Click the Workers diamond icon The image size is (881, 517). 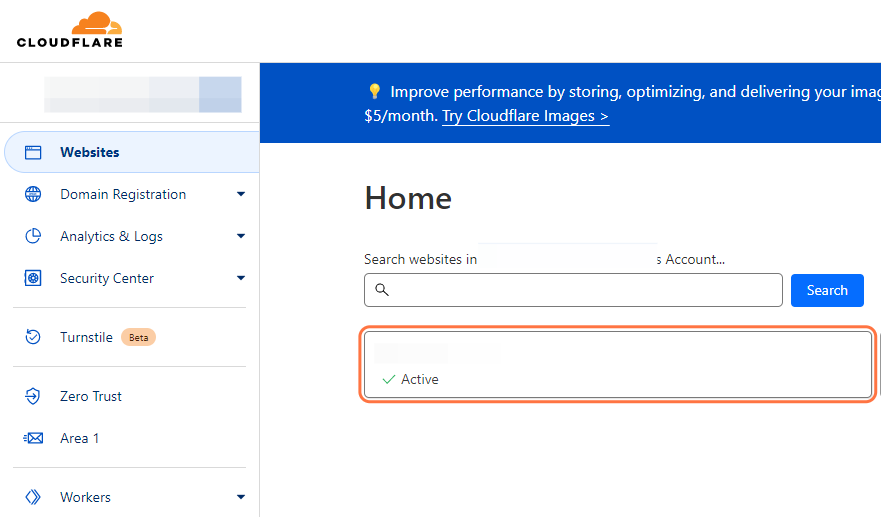[x=33, y=497]
